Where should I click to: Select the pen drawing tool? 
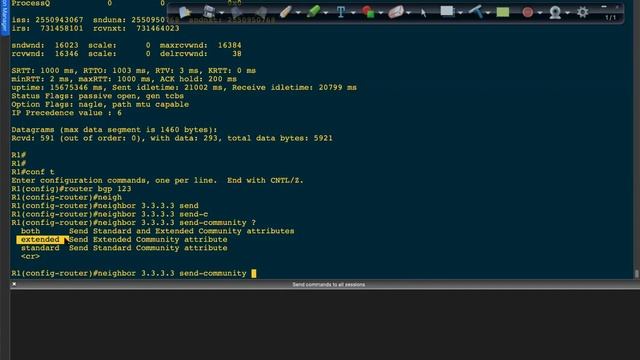point(285,12)
